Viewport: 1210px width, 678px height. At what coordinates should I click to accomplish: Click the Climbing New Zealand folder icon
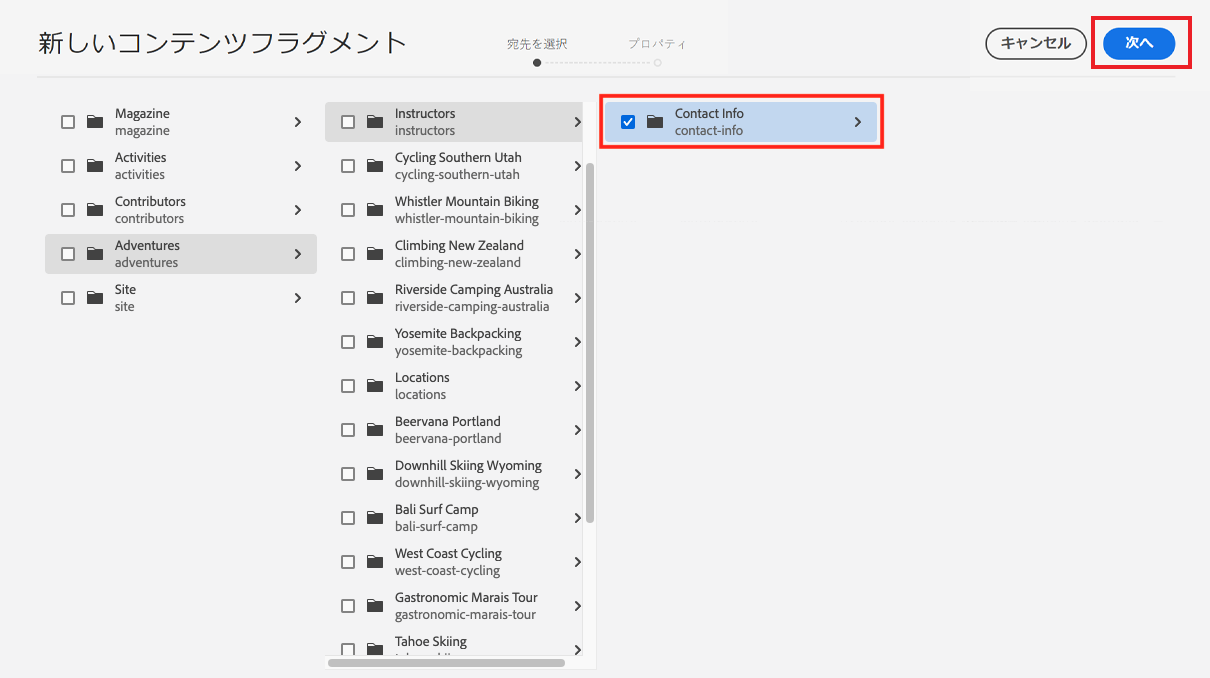pos(375,254)
